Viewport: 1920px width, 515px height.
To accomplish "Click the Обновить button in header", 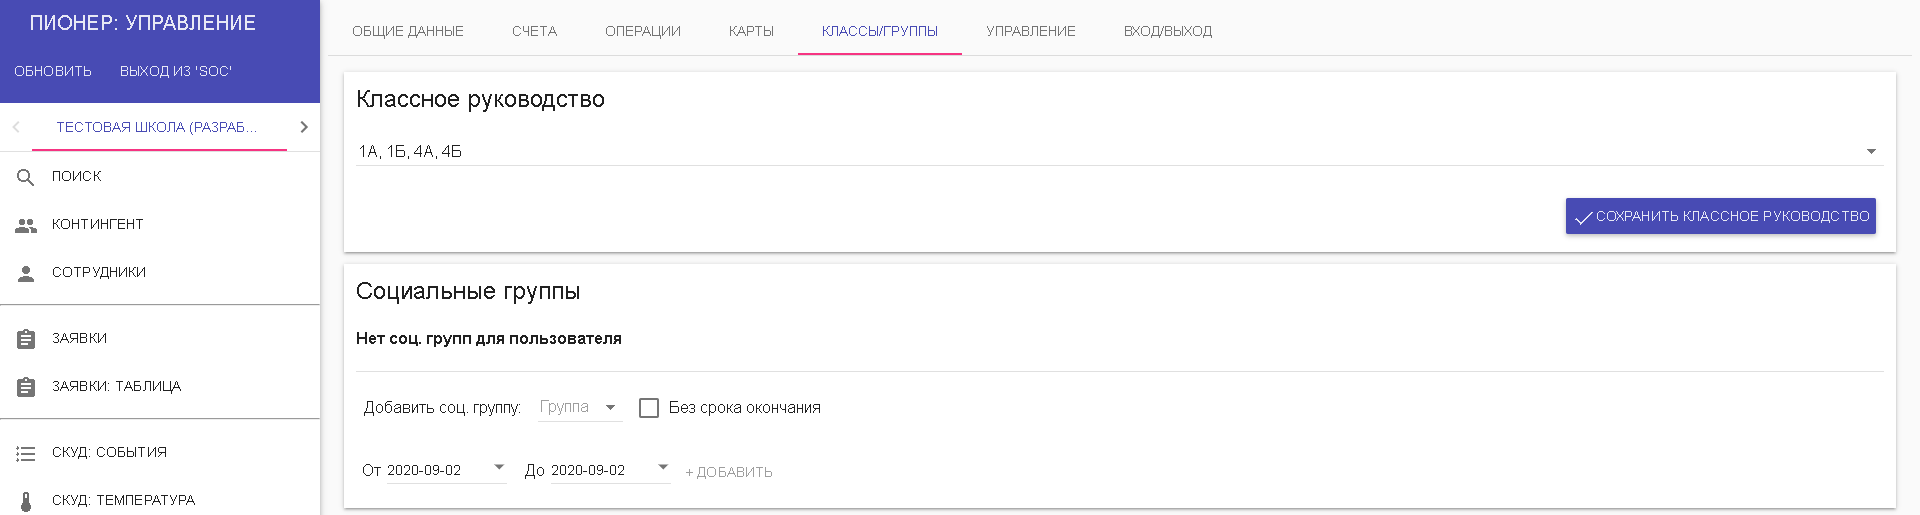I will pos(53,71).
